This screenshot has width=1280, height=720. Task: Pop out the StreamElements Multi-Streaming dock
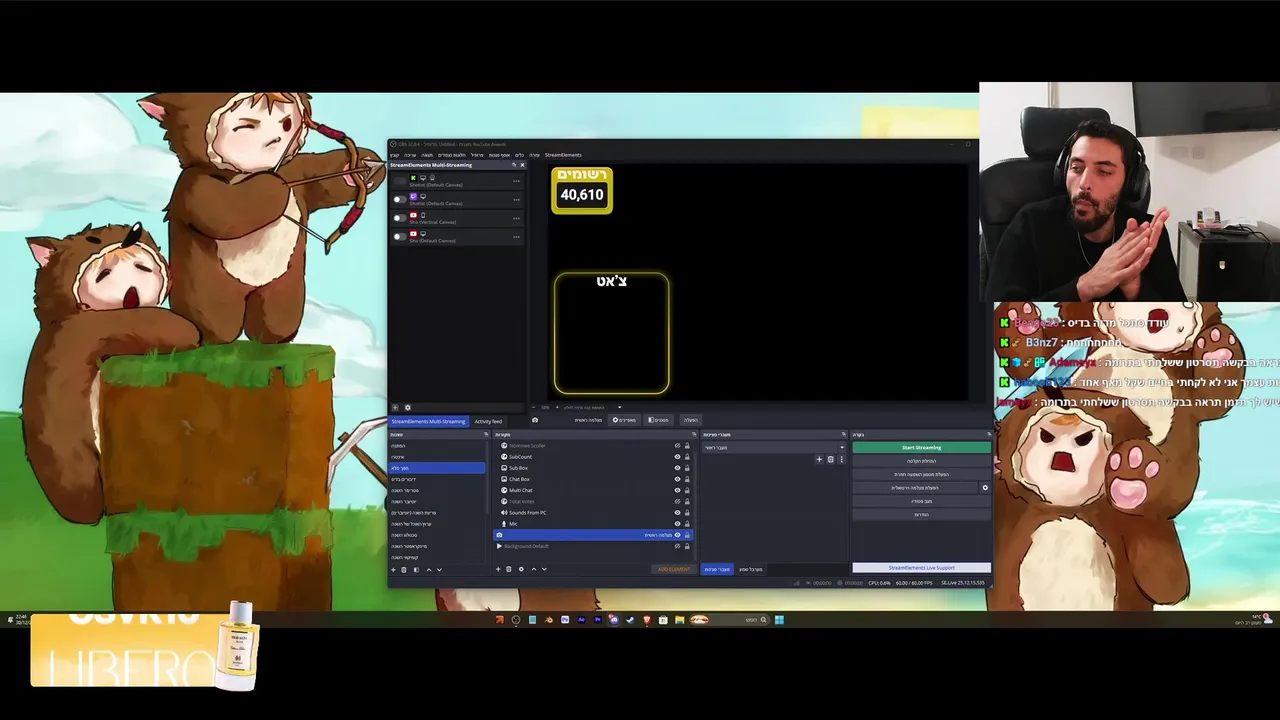click(x=514, y=165)
